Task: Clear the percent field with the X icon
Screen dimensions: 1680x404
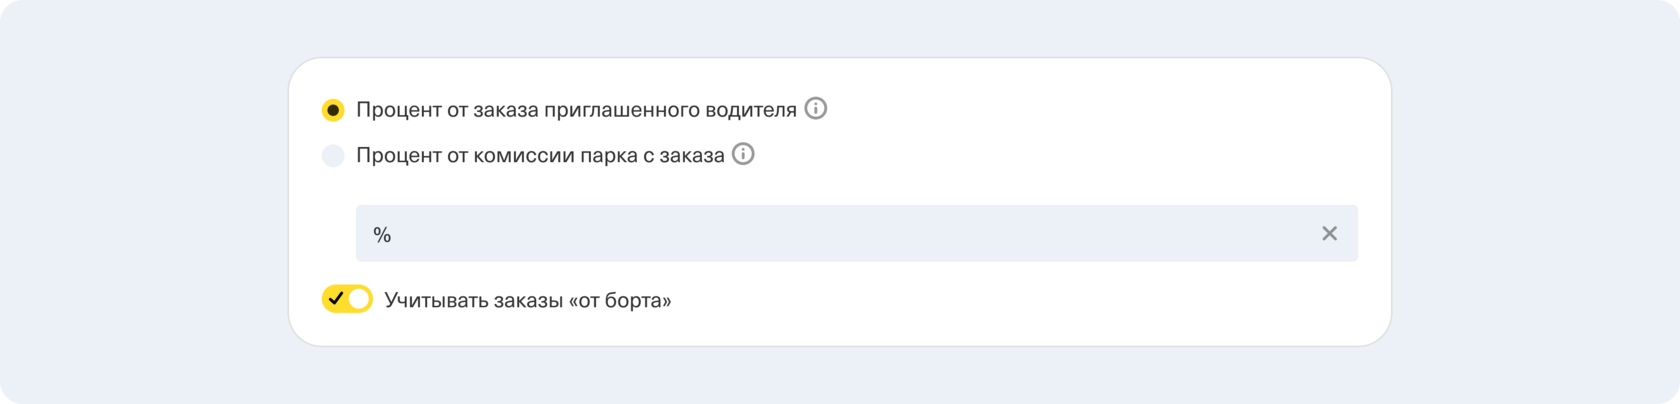Action: coord(1329,233)
